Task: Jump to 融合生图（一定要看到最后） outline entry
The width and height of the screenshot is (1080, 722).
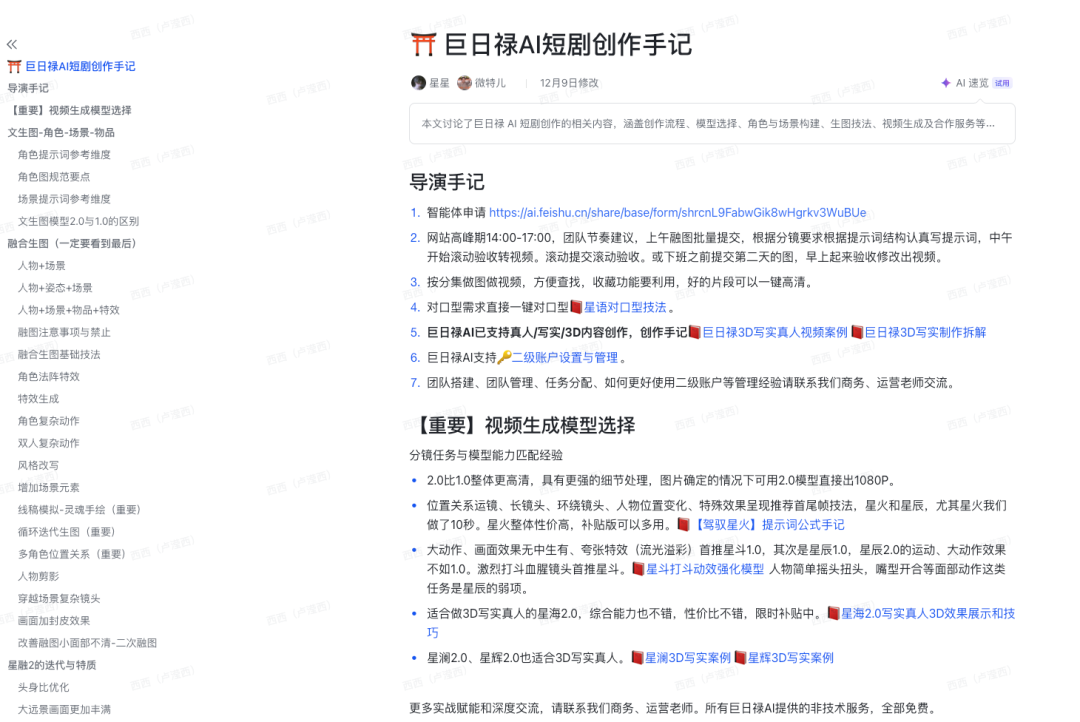Action: point(74,243)
